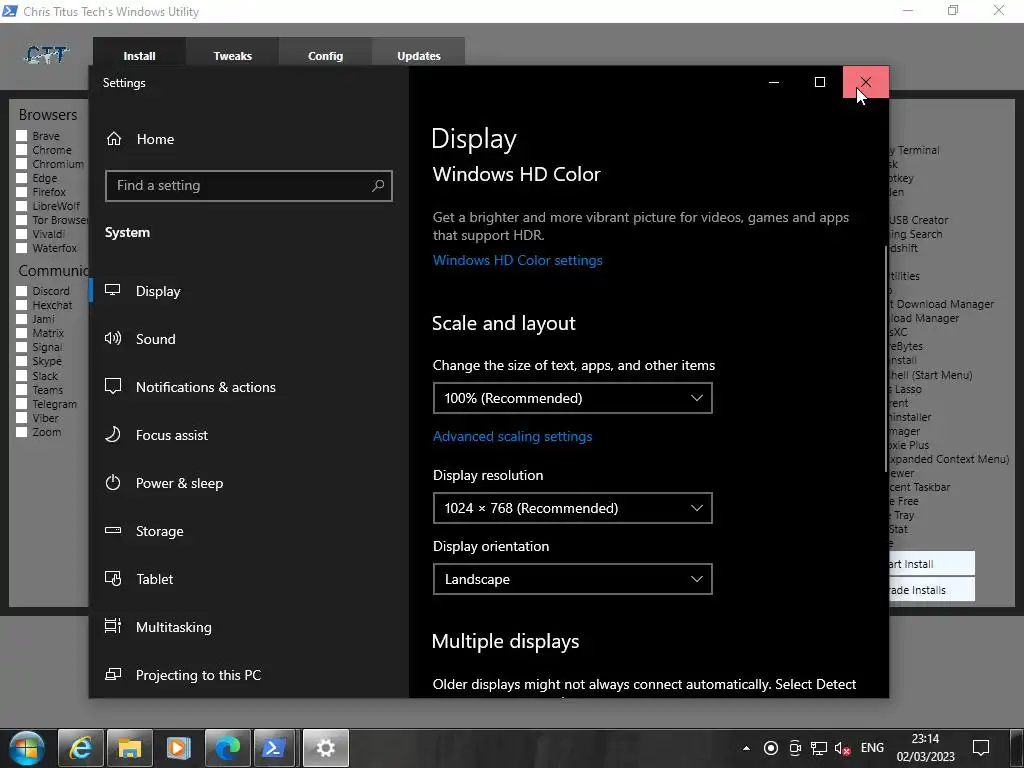This screenshot has width=1024, height=768.
Task: Click the Upgrade Installs button behind Settings
Action: [932, 590]
